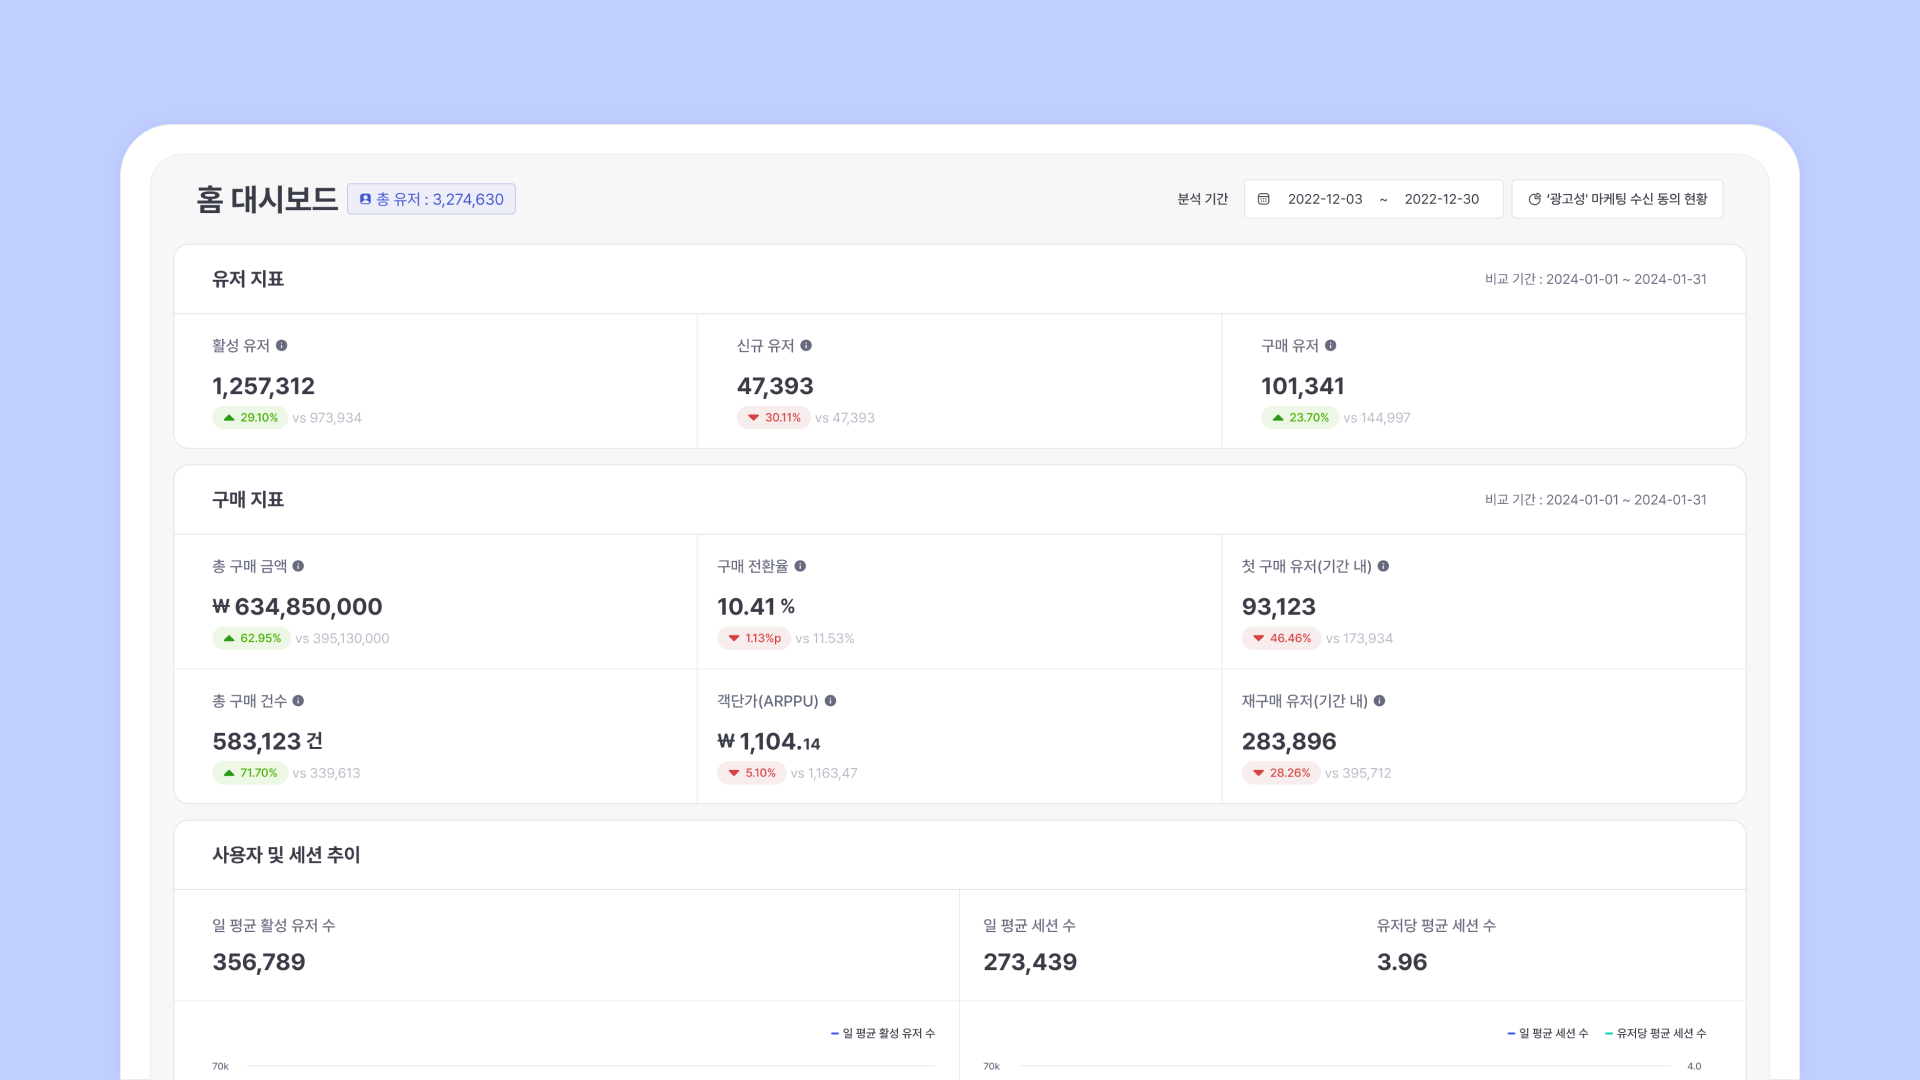Select the start date 2022-12-03 field
Image resolution: width=1920 pixels, height=1080 pixels.
1325,199
